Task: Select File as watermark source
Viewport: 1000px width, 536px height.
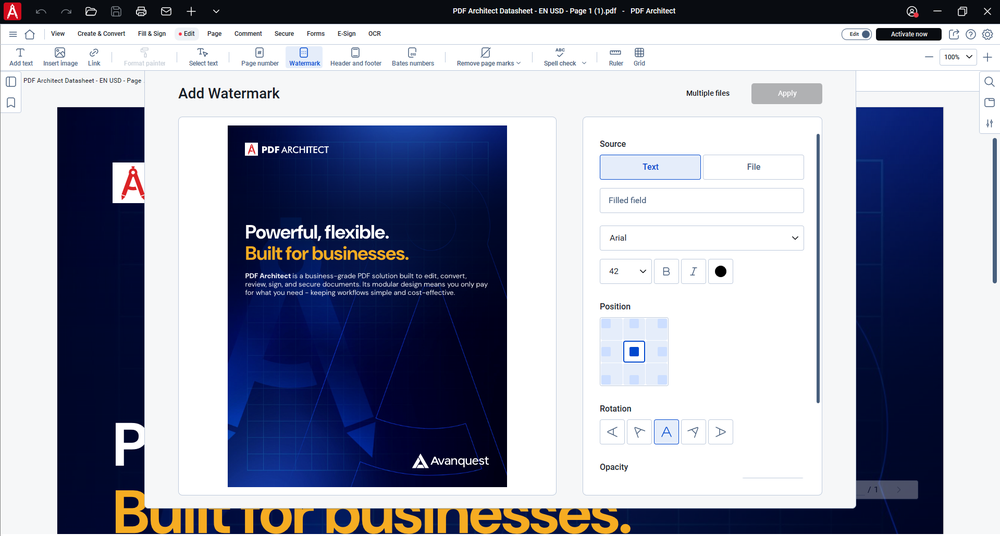Action: click(753, 167)
